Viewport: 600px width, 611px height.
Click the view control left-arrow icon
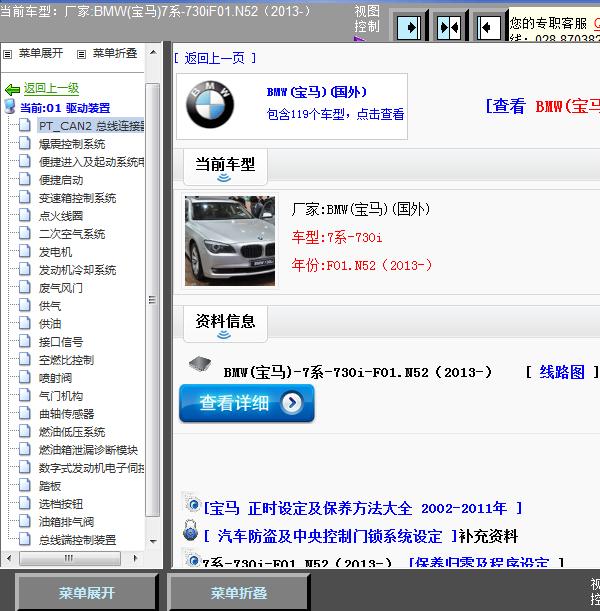[489, 27]
